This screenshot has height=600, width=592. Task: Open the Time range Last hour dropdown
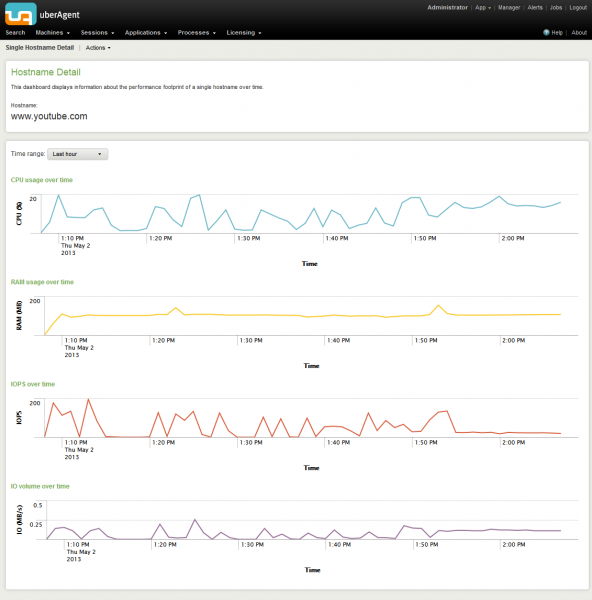77,154
